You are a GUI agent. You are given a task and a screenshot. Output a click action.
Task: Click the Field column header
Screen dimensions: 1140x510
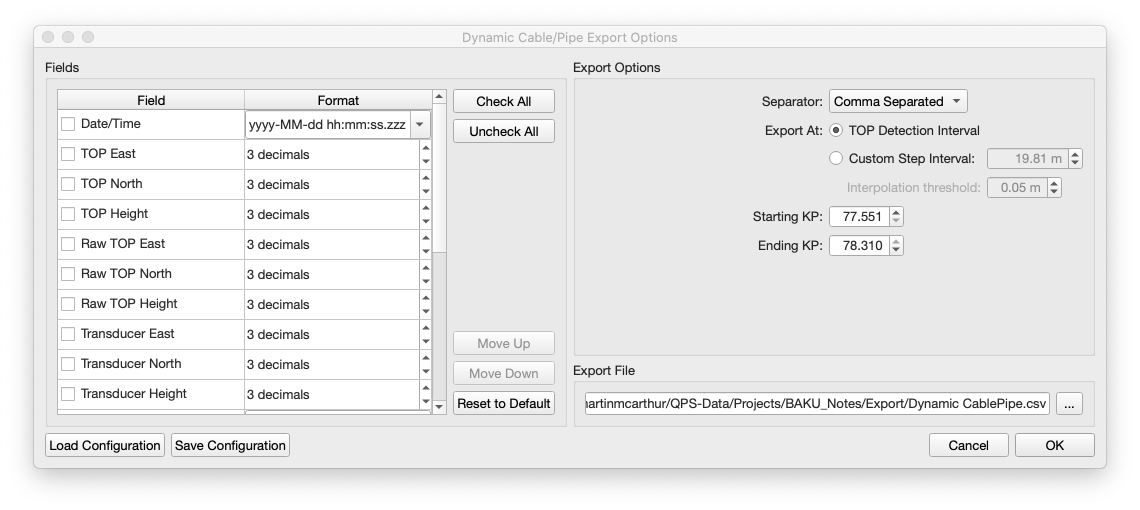click(151, 100)
